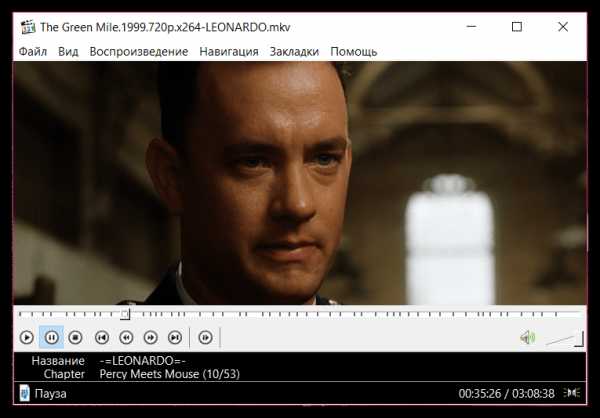Click the frame step button

(205, 338)
